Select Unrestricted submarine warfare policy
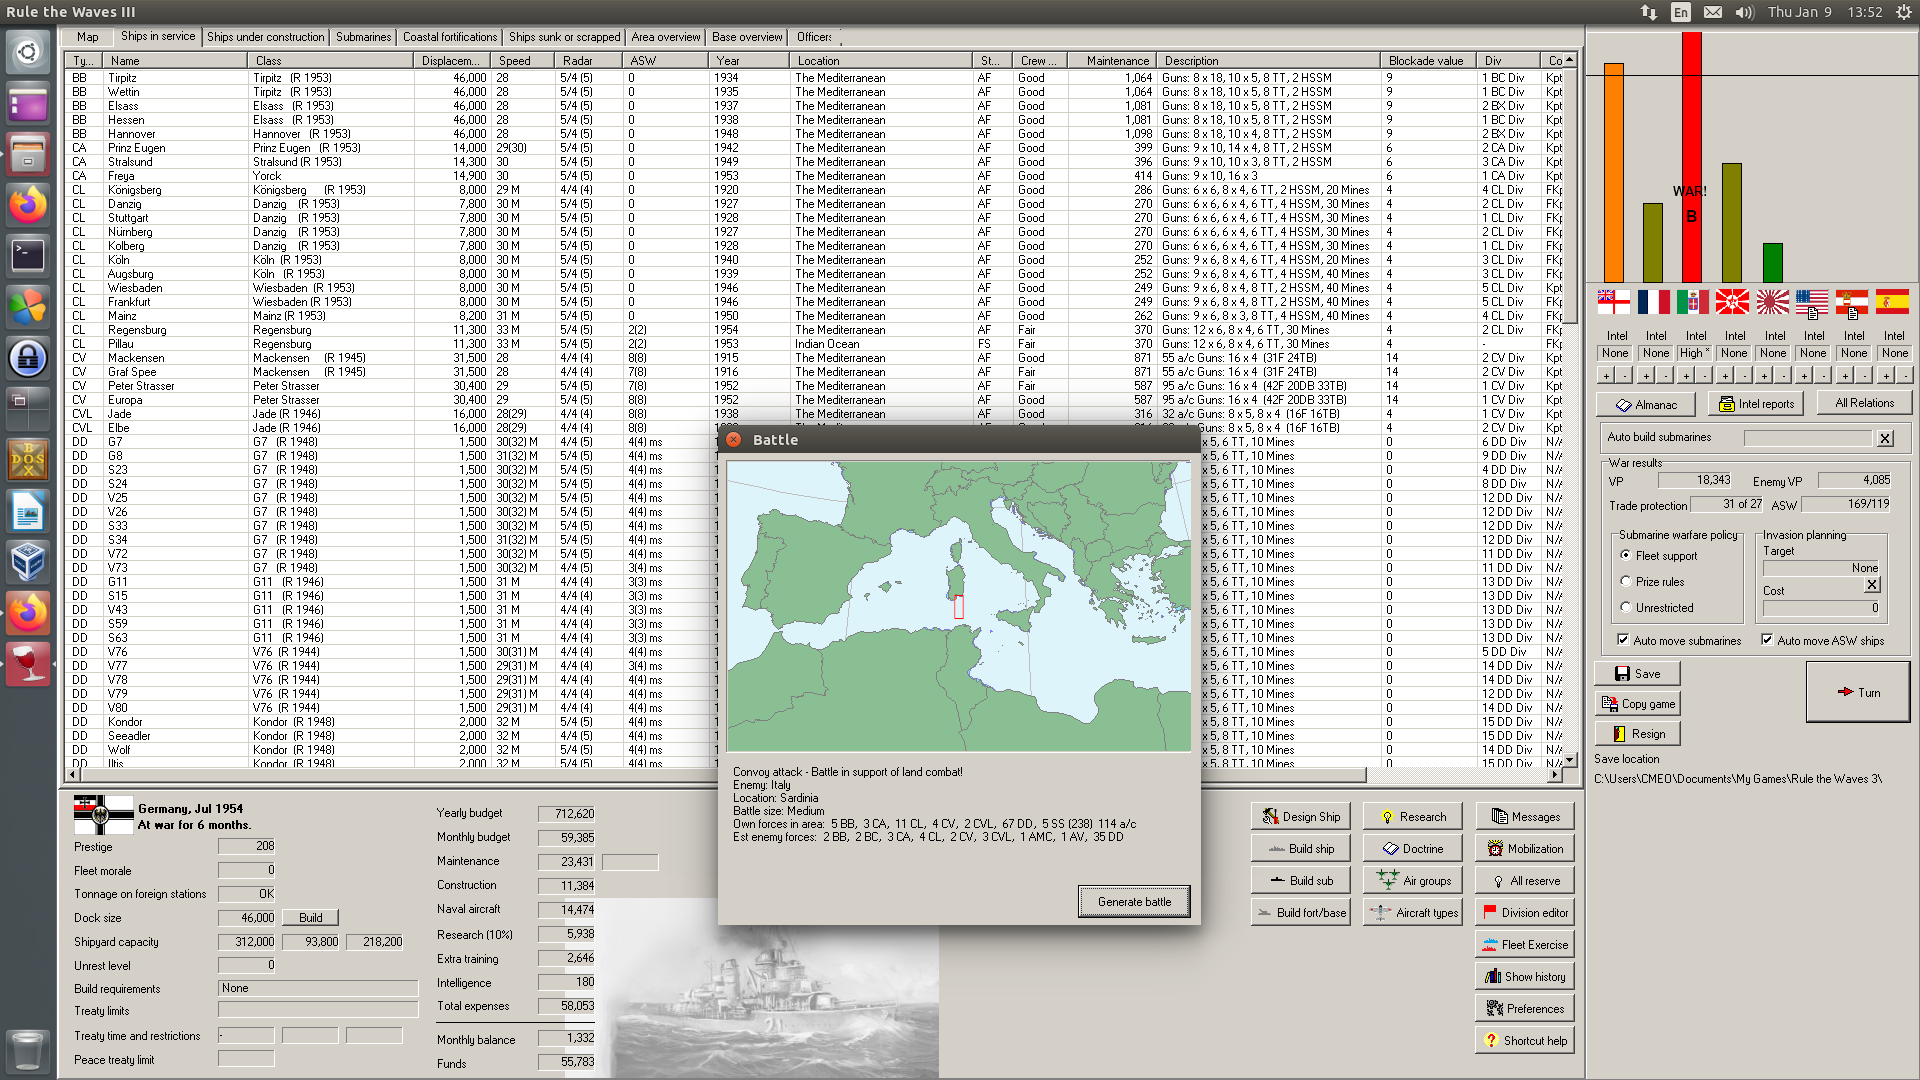The height and width of the screenshot is (1080, 1920). click(x=1626, y=607)
